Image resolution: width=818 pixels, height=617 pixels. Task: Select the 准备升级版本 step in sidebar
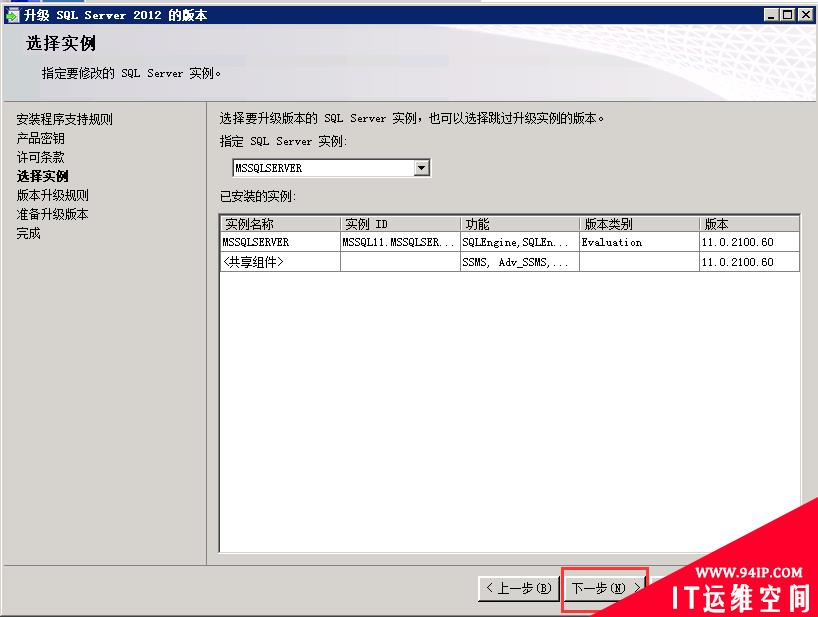pyautogui.click(x=52, y=214)
